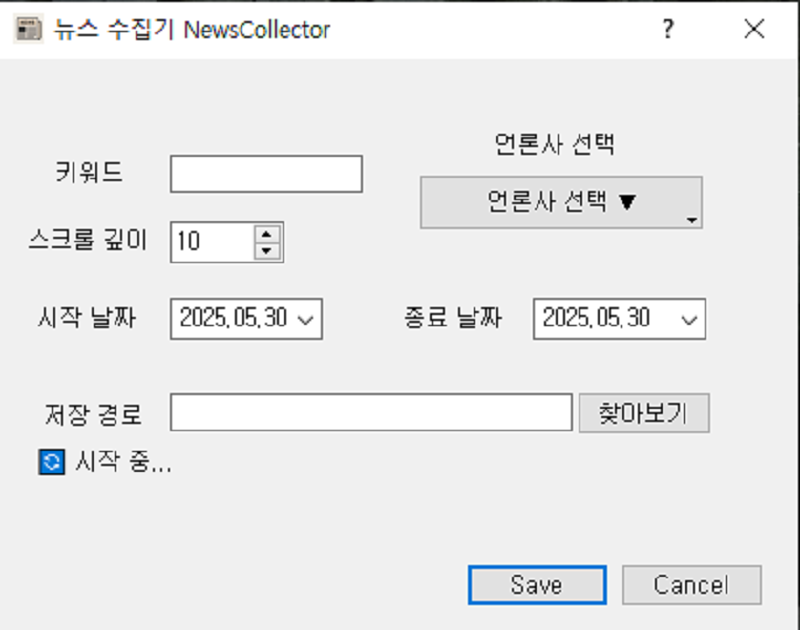Image resolution: width=800 pixels, height=630 pixels.
Task: Click the 시작 날짜 date text 2025.05.30
Action: [233, 319]
